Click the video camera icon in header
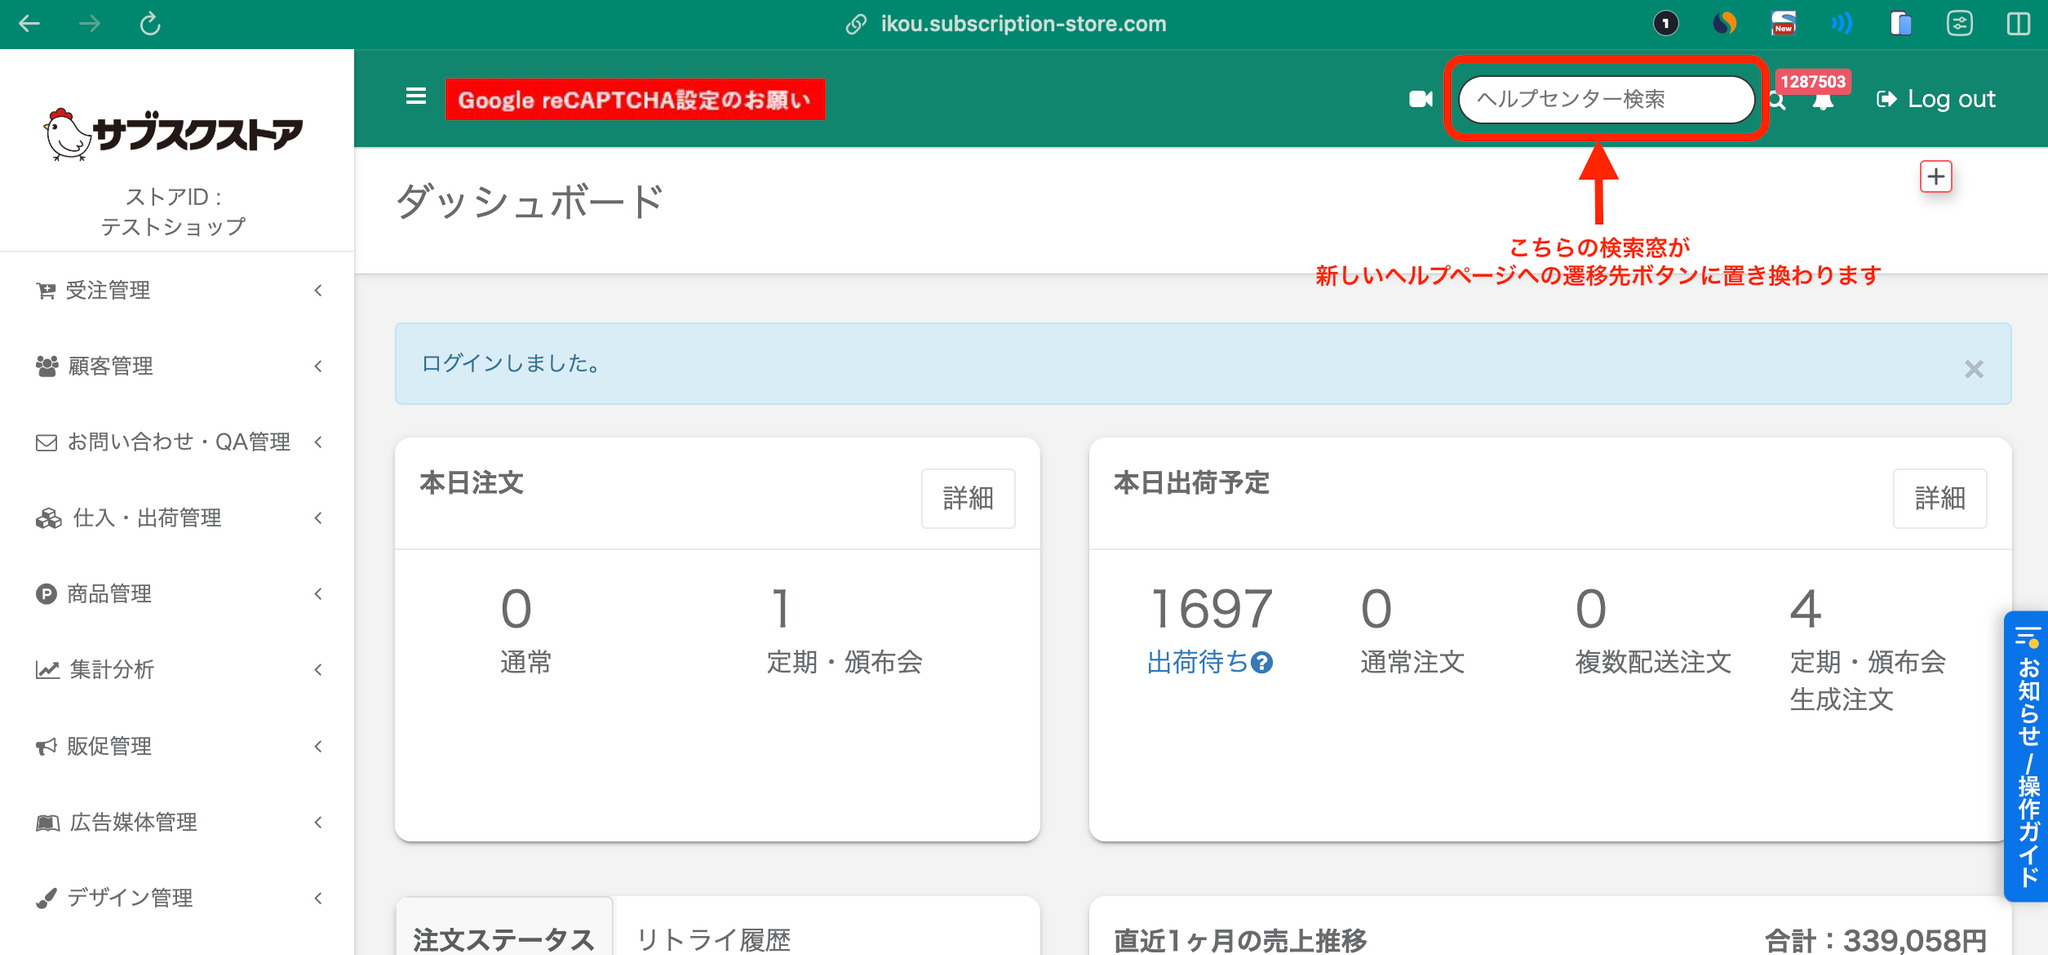 point(1420,99)
